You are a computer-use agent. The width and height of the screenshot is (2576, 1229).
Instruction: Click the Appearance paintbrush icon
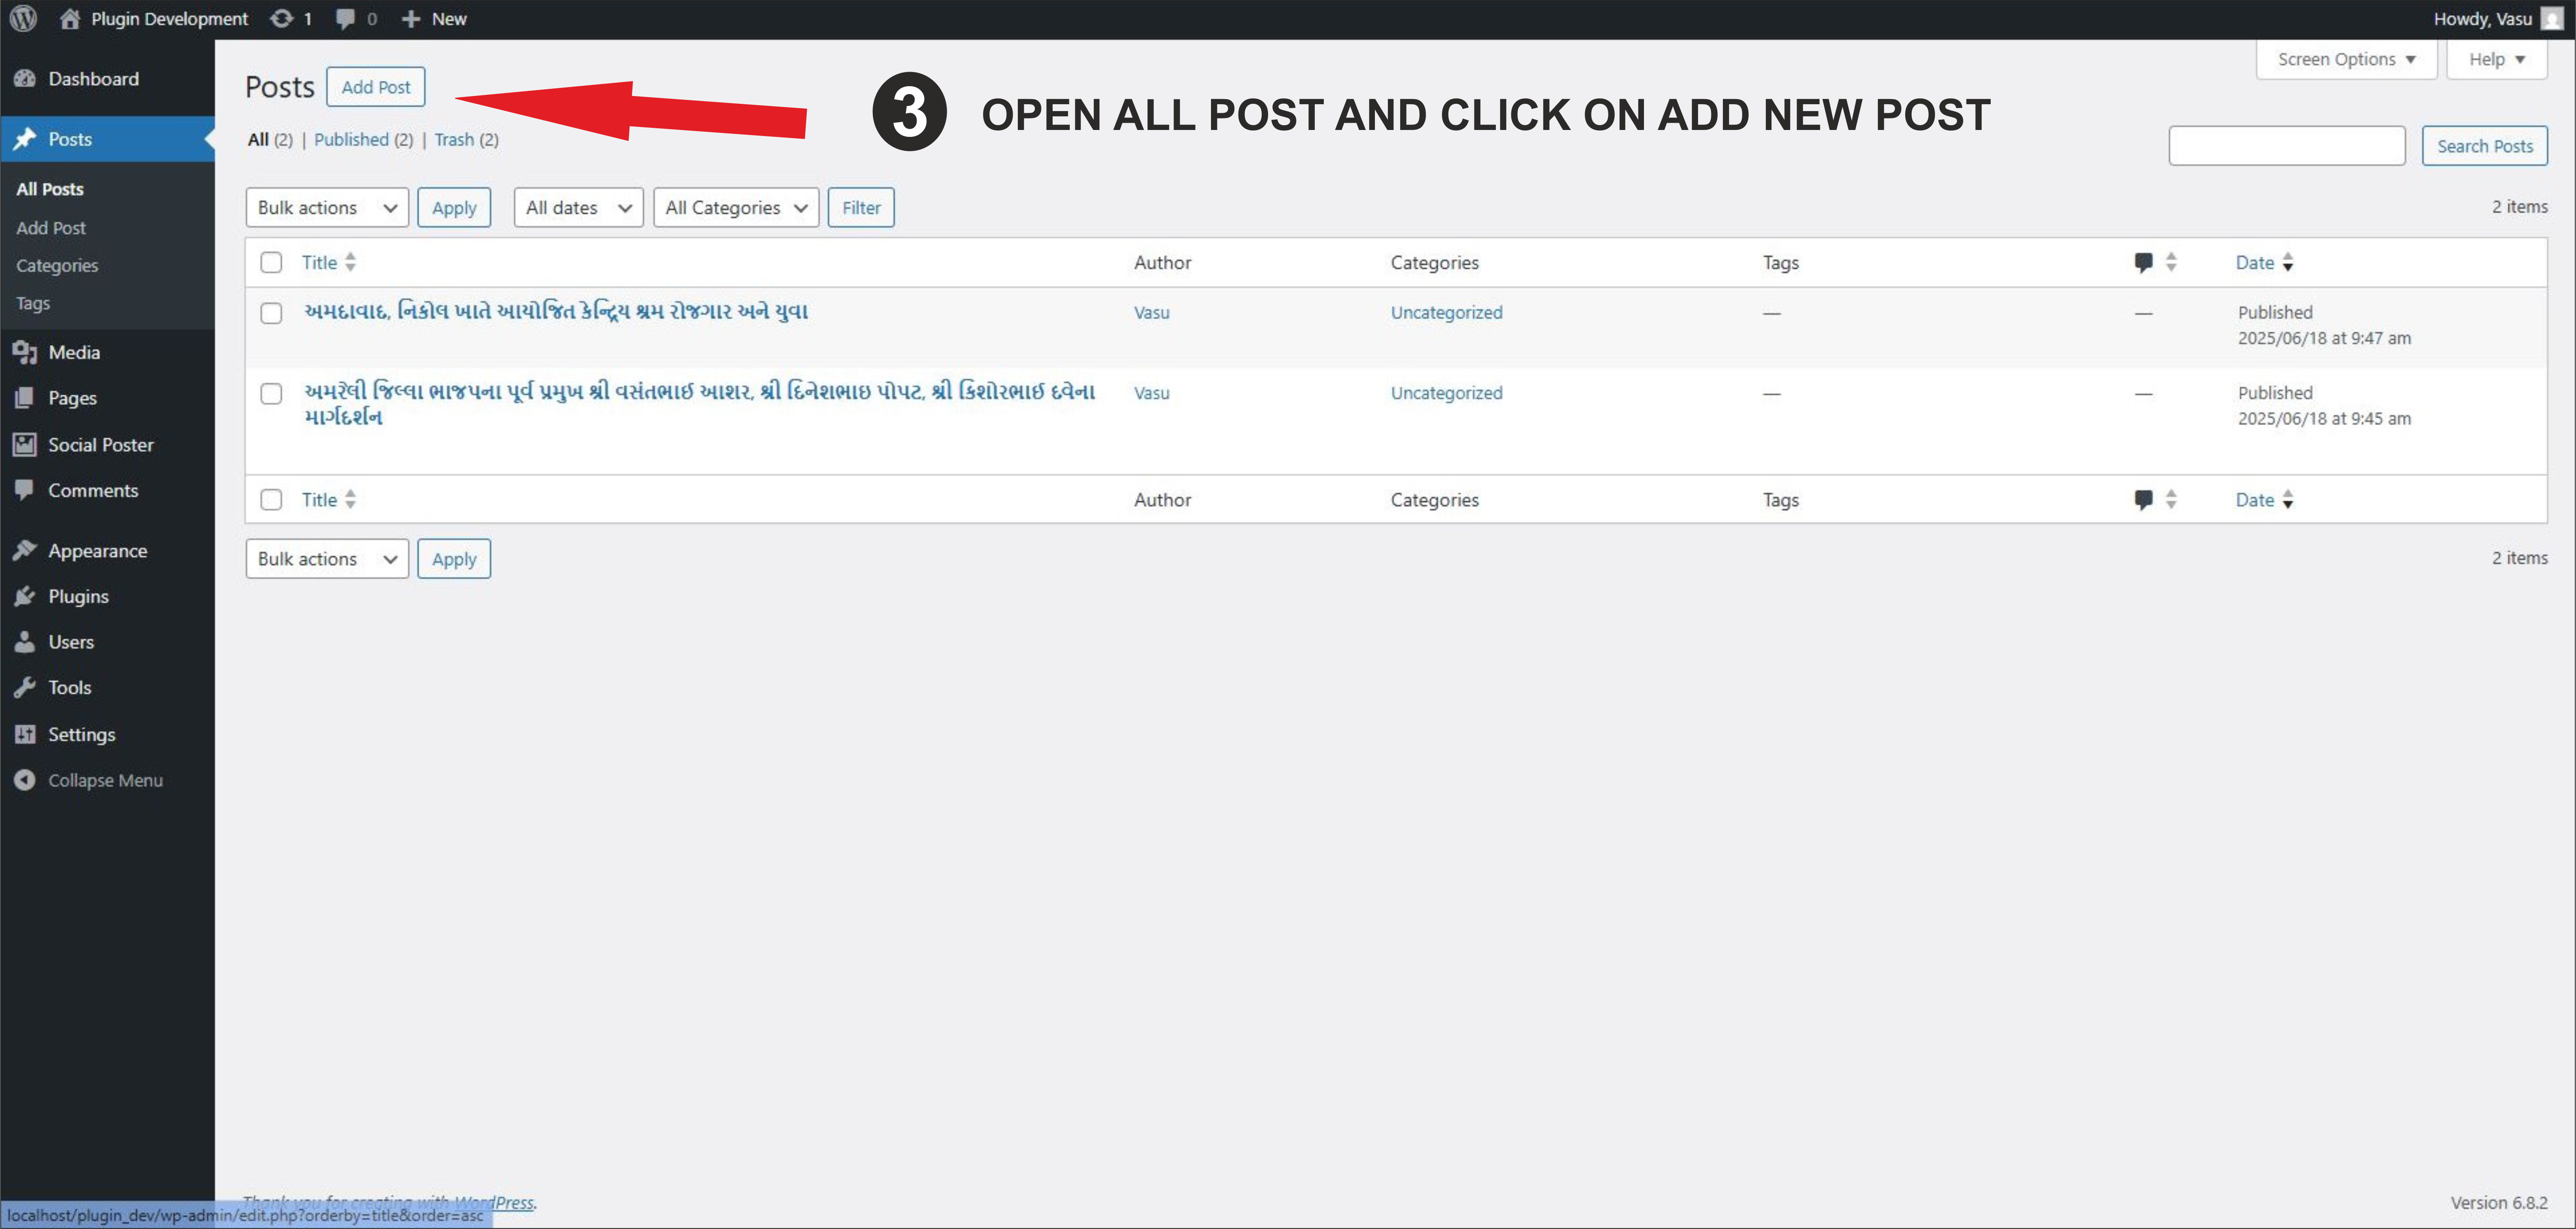[x=25, y=550]
